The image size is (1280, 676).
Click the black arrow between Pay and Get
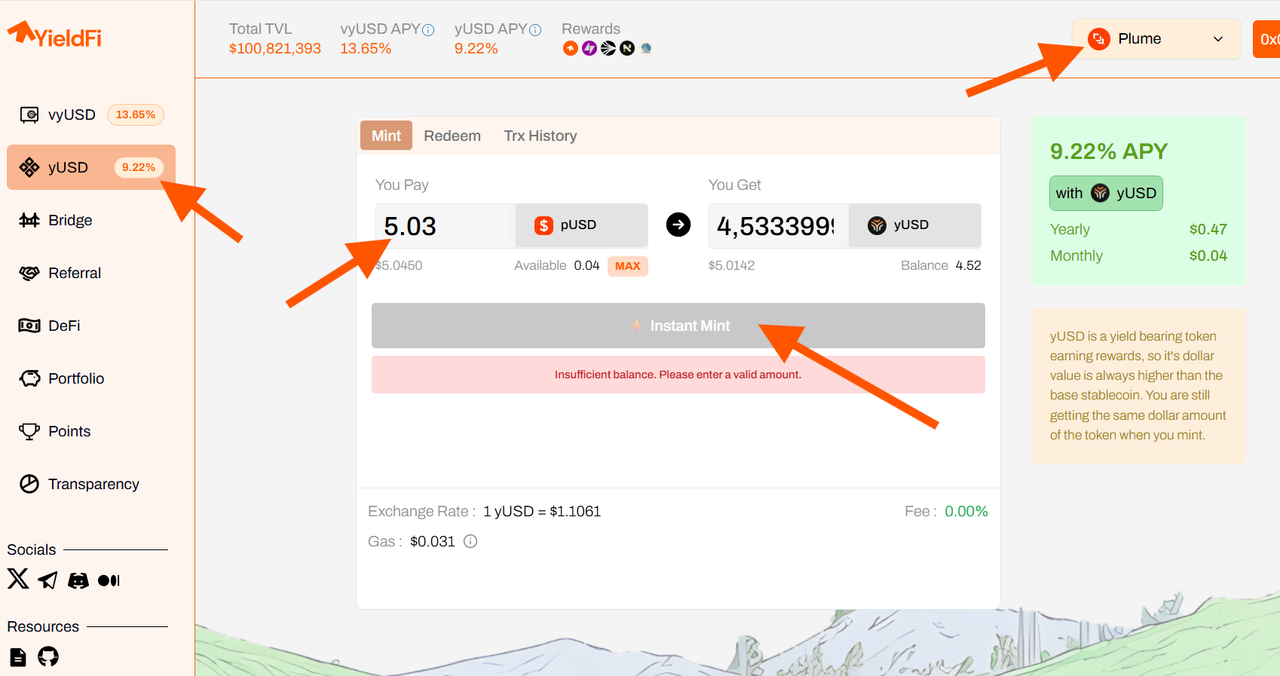pos(678,225)
